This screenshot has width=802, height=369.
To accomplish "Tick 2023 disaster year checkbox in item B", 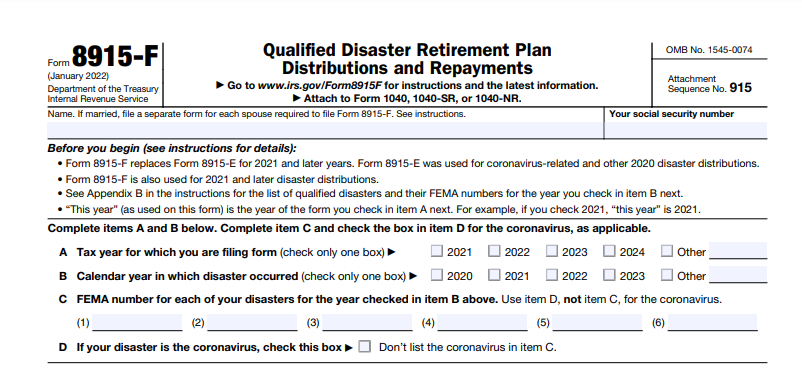I will pos(609,275).
